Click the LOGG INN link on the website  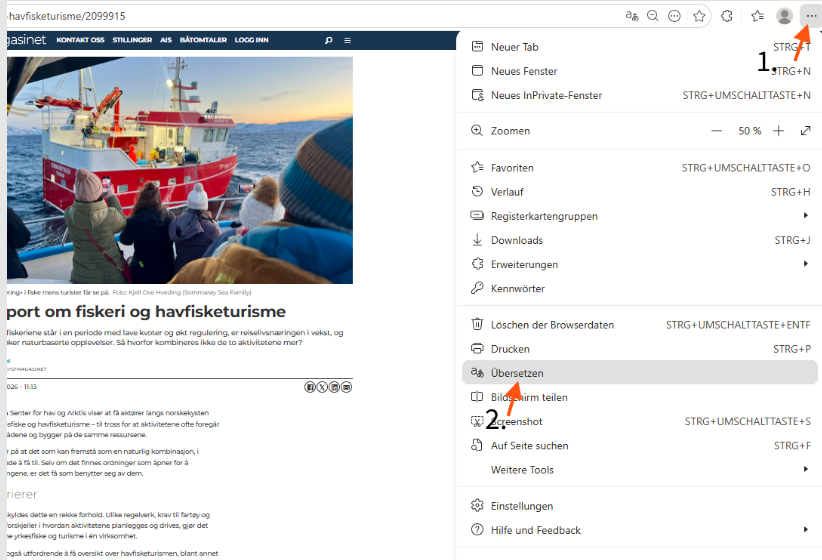point(252,40)
